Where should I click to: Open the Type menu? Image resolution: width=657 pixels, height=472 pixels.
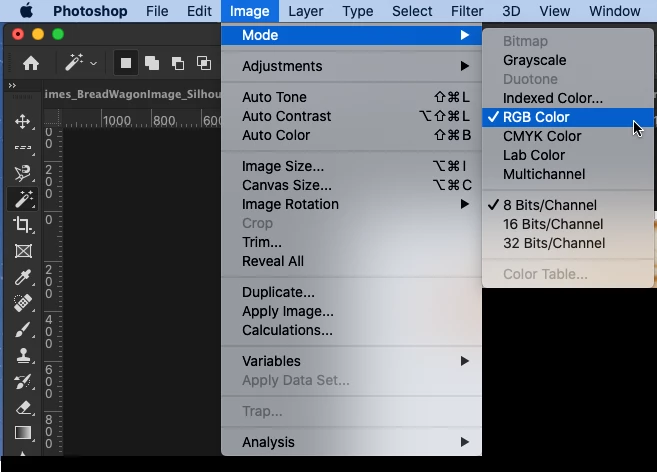point(357,11)
